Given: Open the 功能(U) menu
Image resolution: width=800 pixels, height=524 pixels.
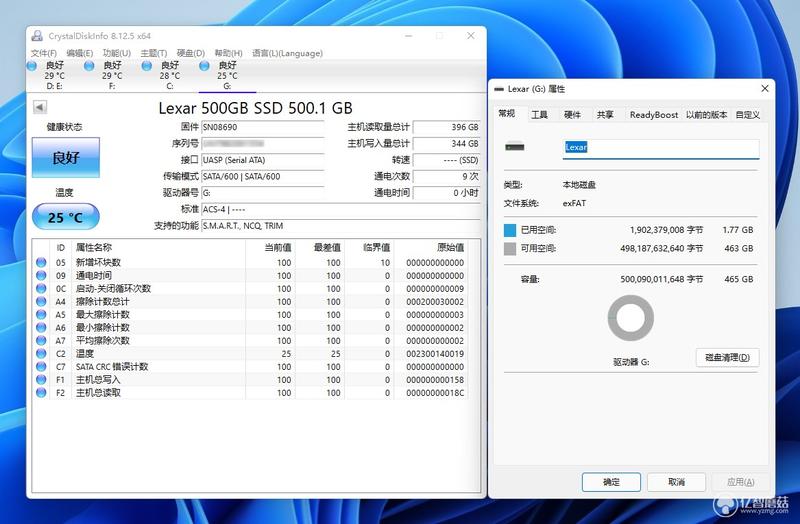Looking at the screenshot, I should click(117, 53).
